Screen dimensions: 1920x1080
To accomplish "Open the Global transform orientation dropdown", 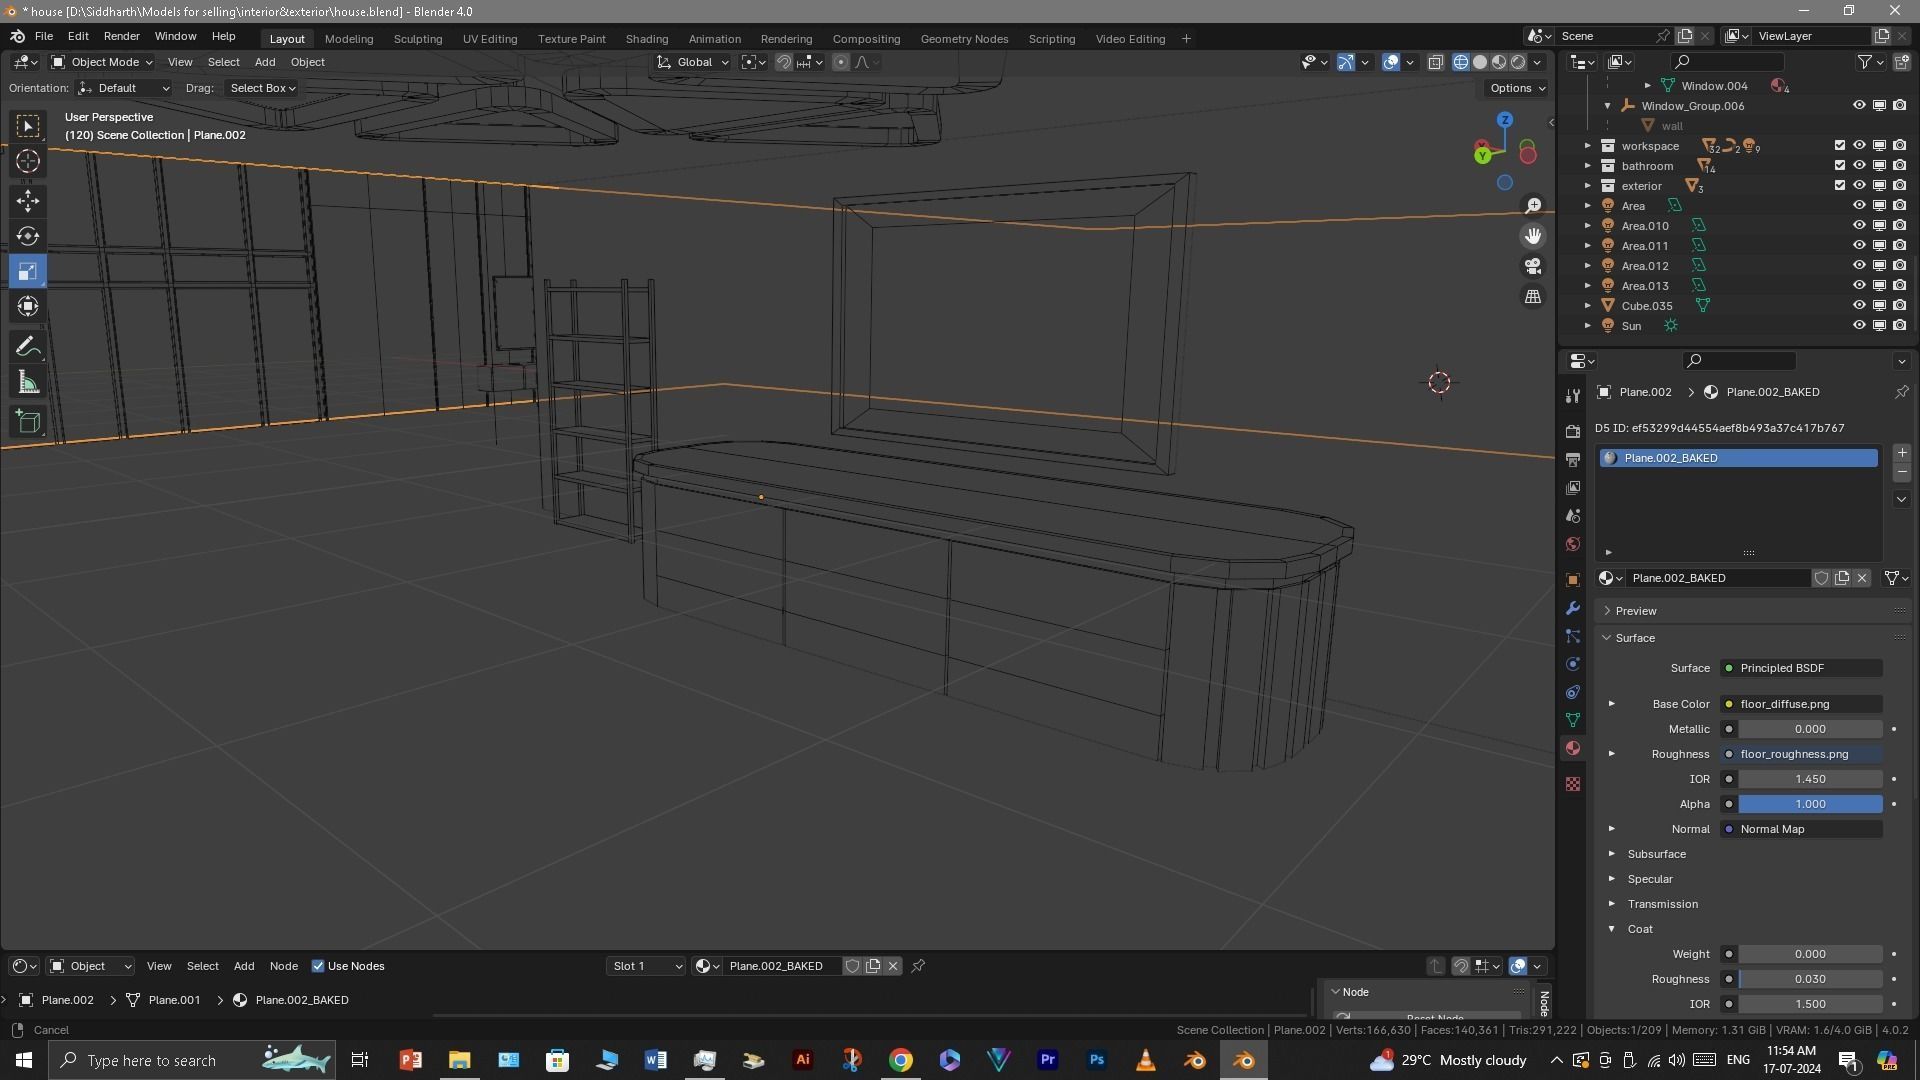I will [693, 62].
